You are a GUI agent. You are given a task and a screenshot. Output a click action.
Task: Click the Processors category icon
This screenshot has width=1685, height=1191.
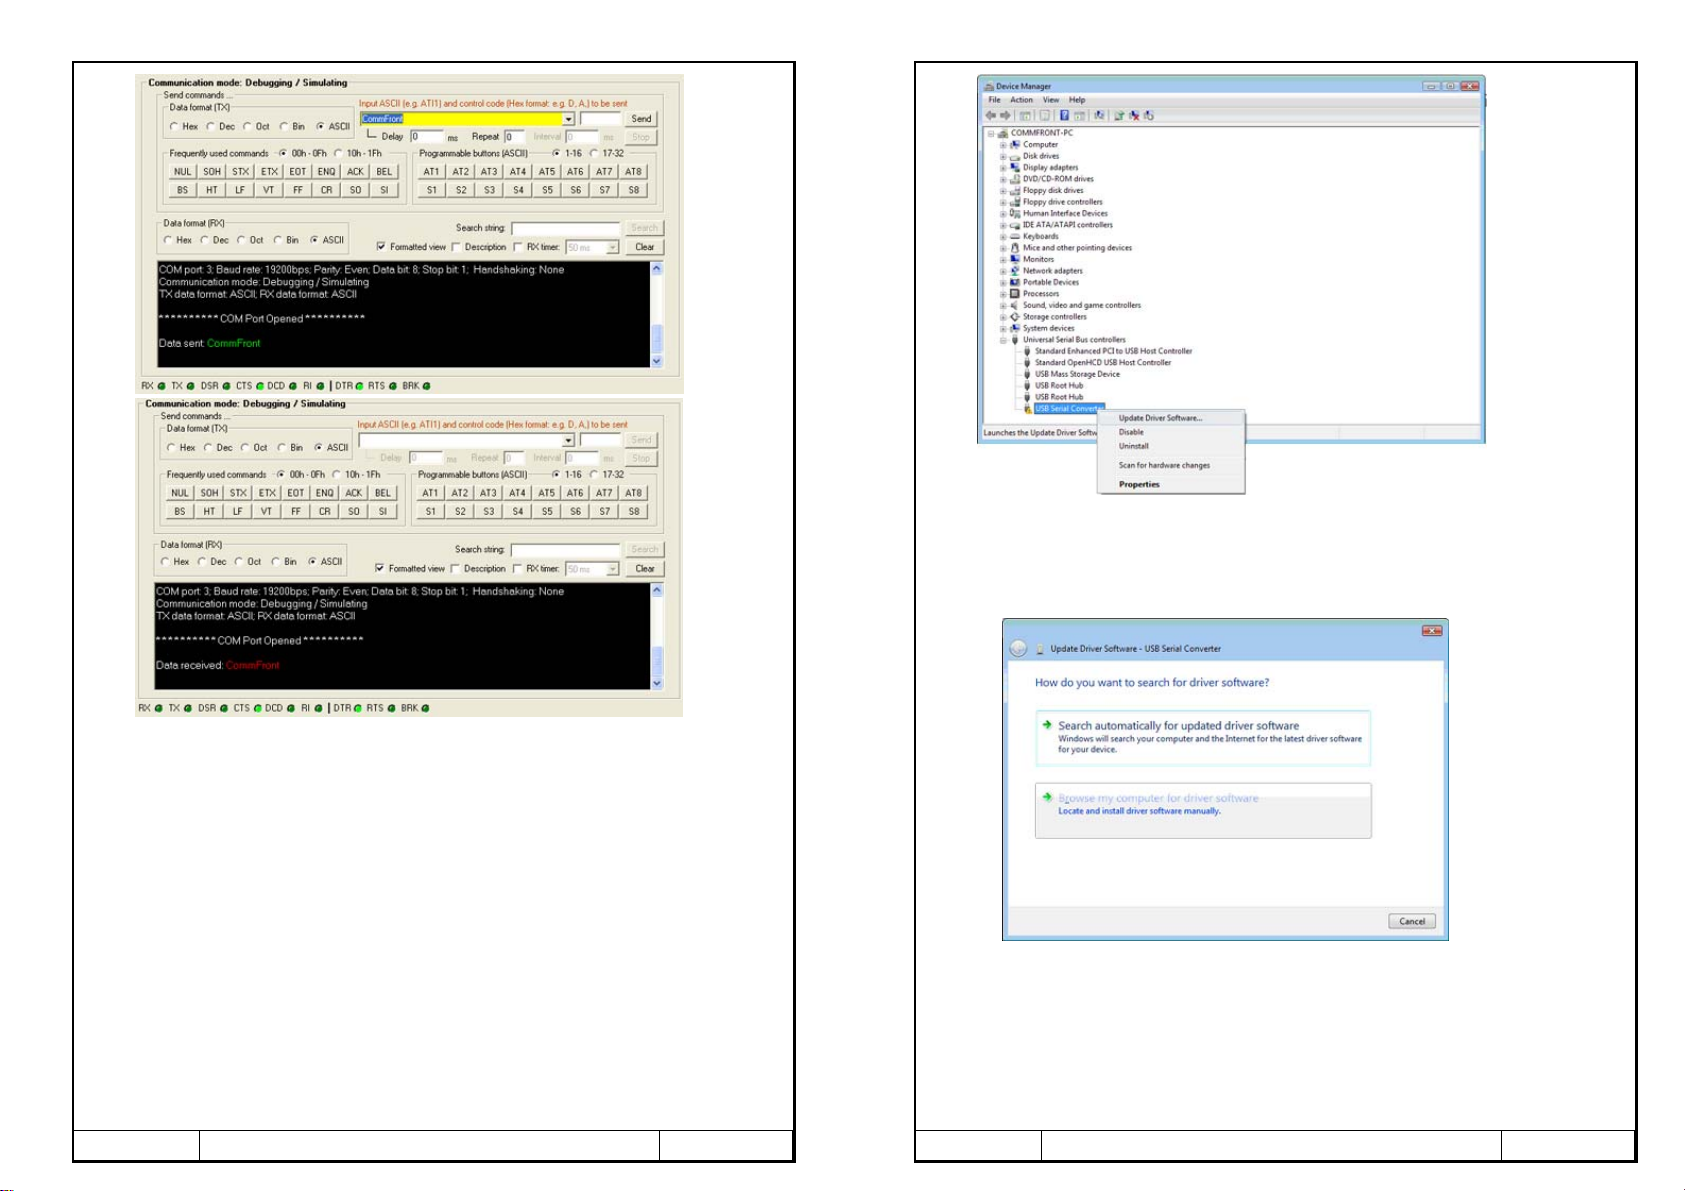tap(1015, 294)
